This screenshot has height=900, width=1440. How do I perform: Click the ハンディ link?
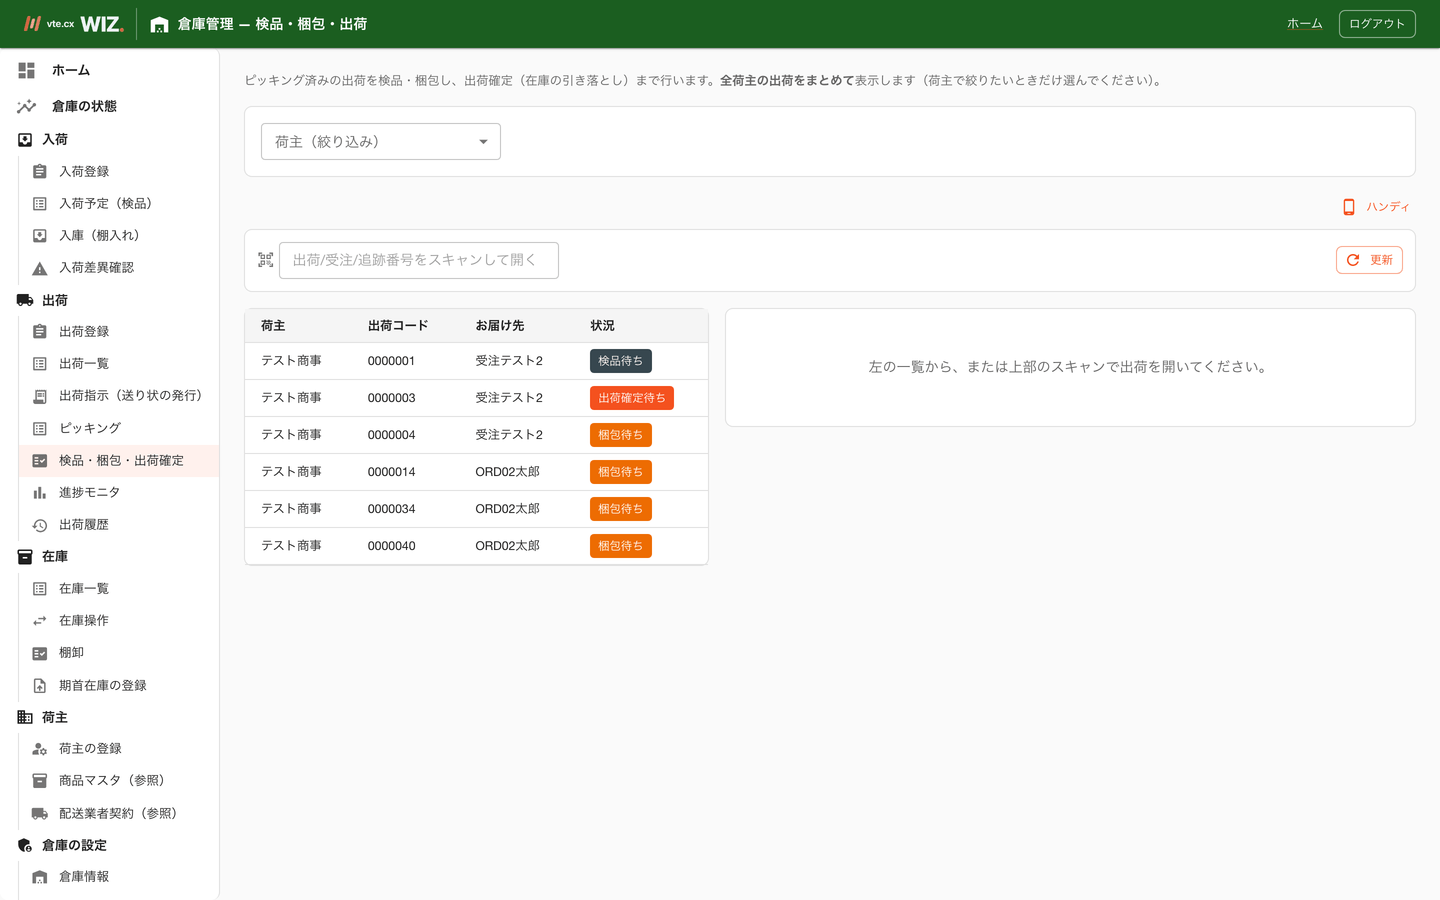point(1376,207)
